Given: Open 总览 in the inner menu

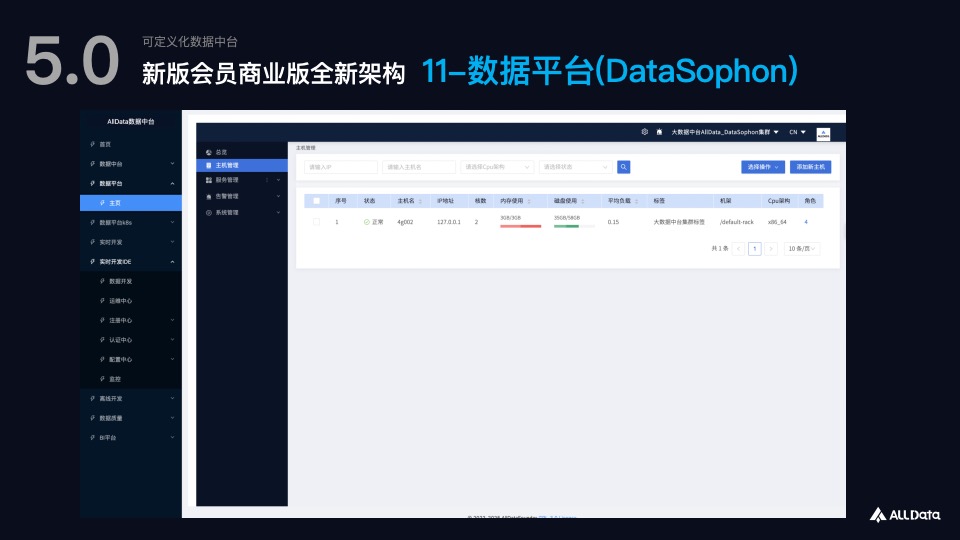Looking at the screenshot, I should click(x=241, y=152).
